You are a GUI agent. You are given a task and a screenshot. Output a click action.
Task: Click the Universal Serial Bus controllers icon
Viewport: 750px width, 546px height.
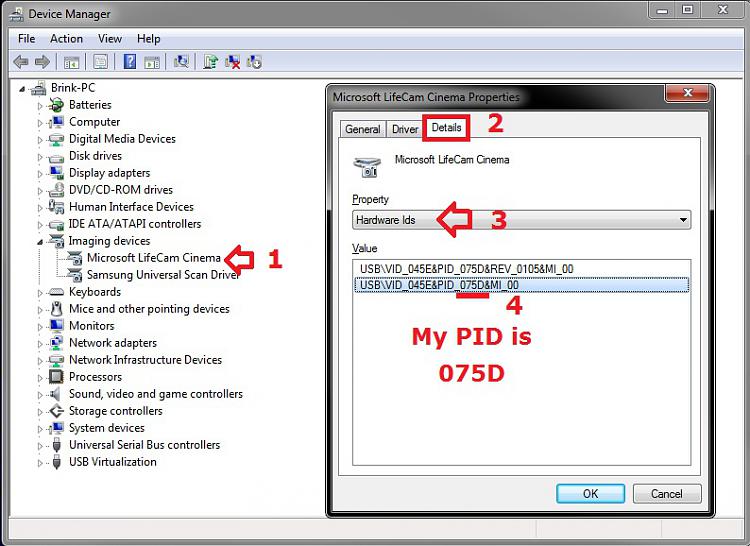tap(56, 445)
